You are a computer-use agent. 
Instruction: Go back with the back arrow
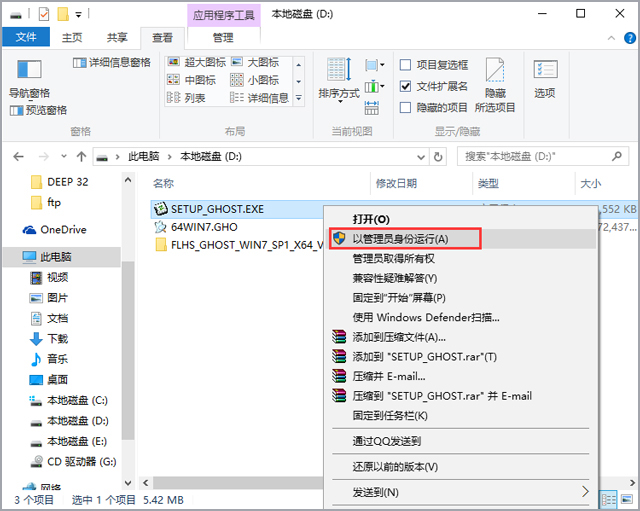[x=18, y=157]
